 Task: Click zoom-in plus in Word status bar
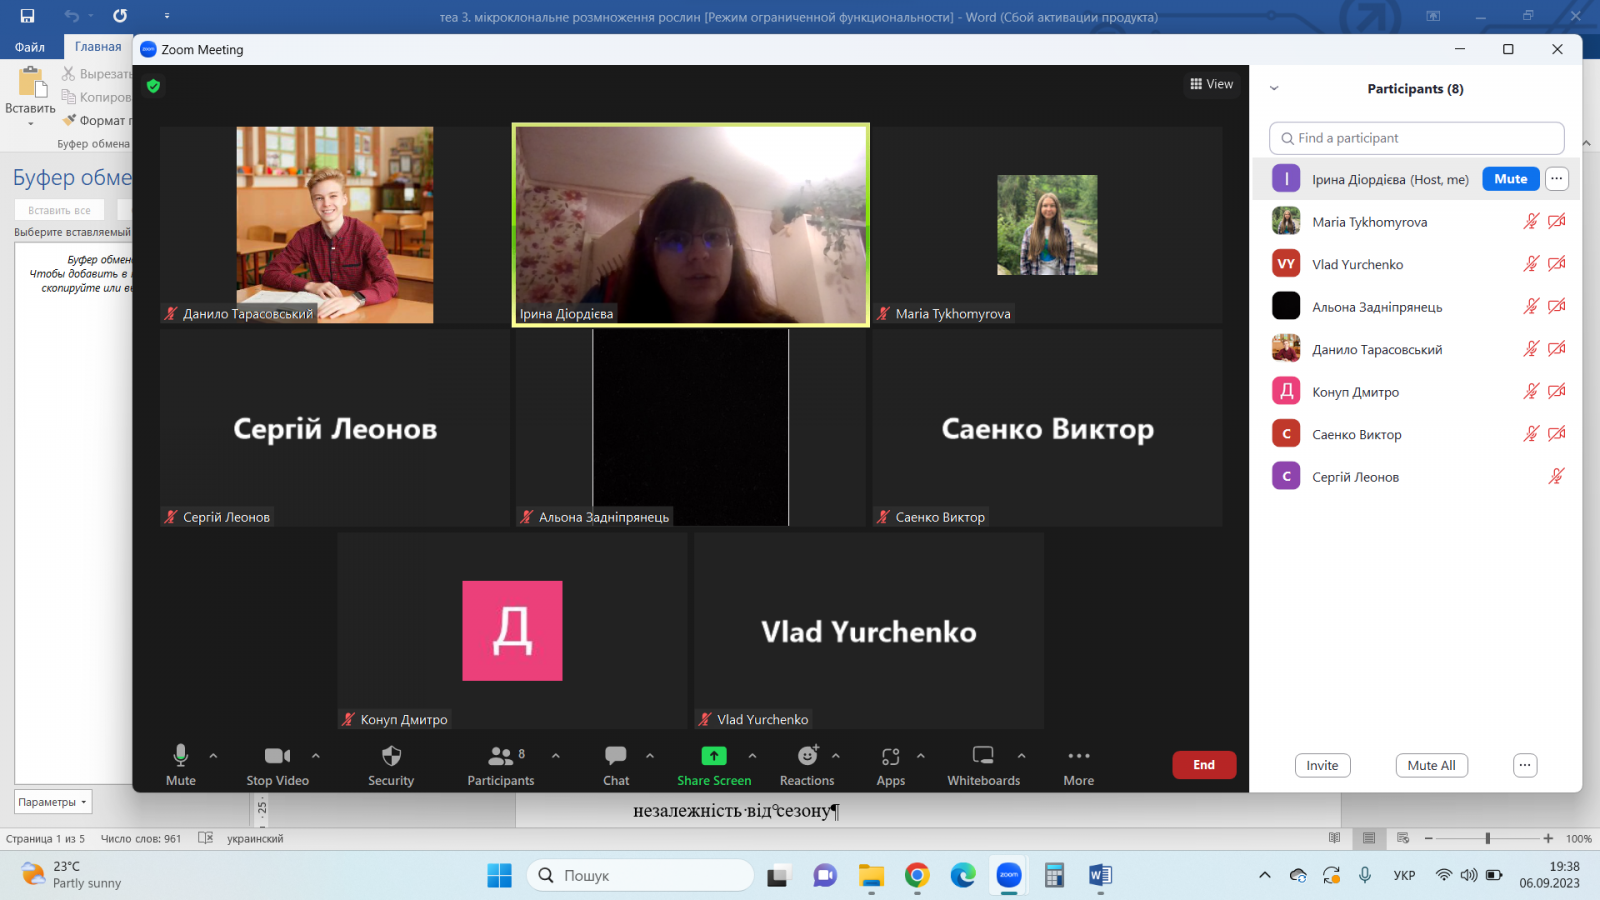[x=1548, y=838]
